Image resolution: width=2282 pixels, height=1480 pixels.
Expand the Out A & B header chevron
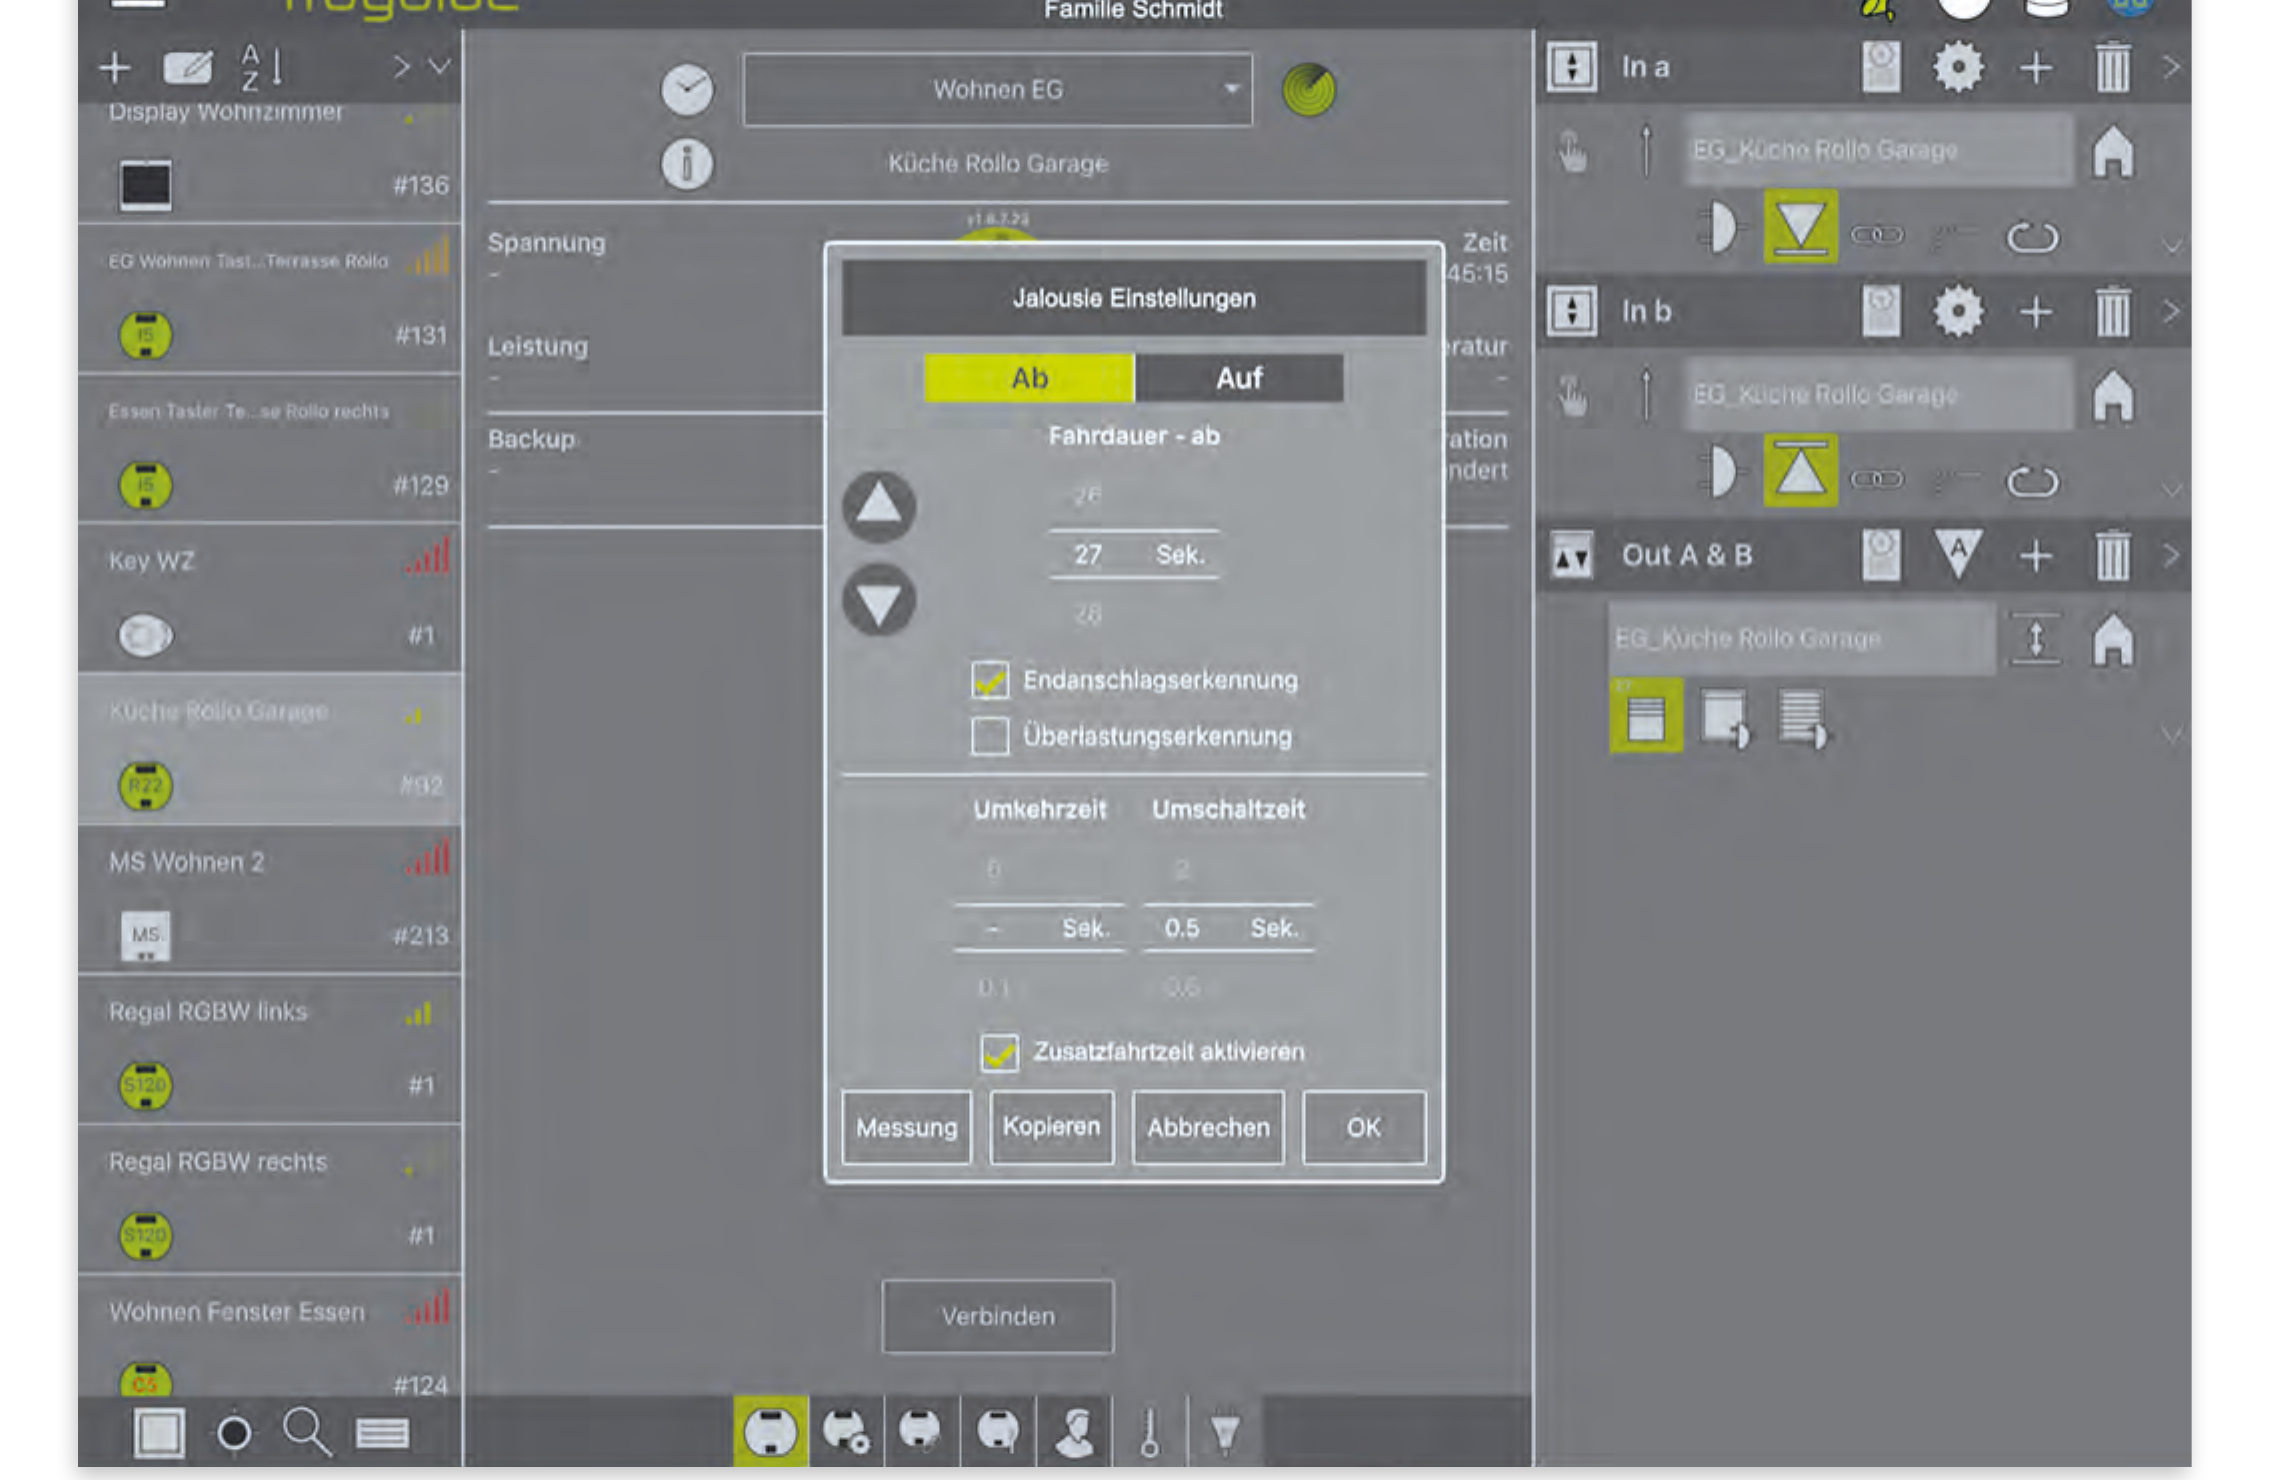pos(2171,556)
